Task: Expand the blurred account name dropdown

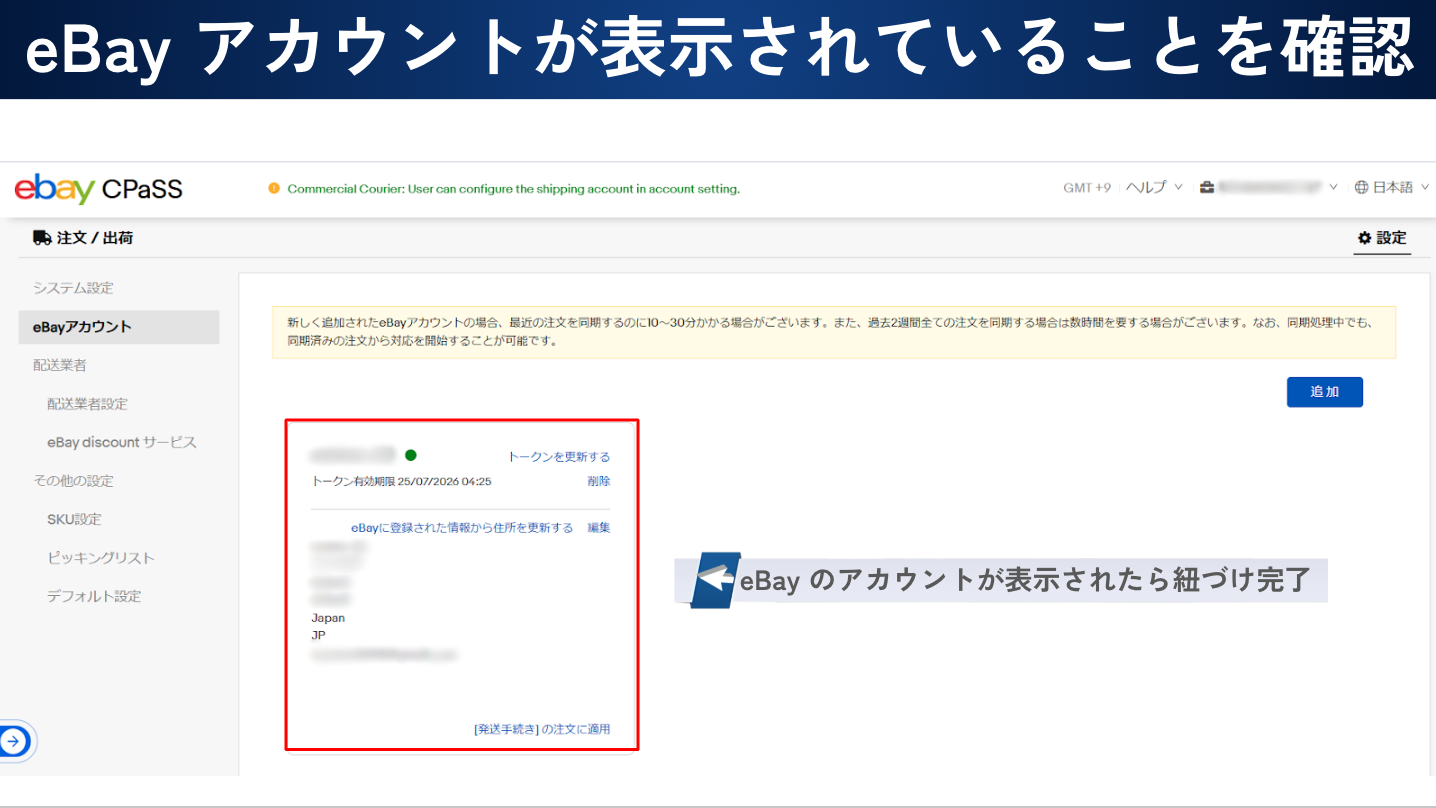Action: [1269, 187]
